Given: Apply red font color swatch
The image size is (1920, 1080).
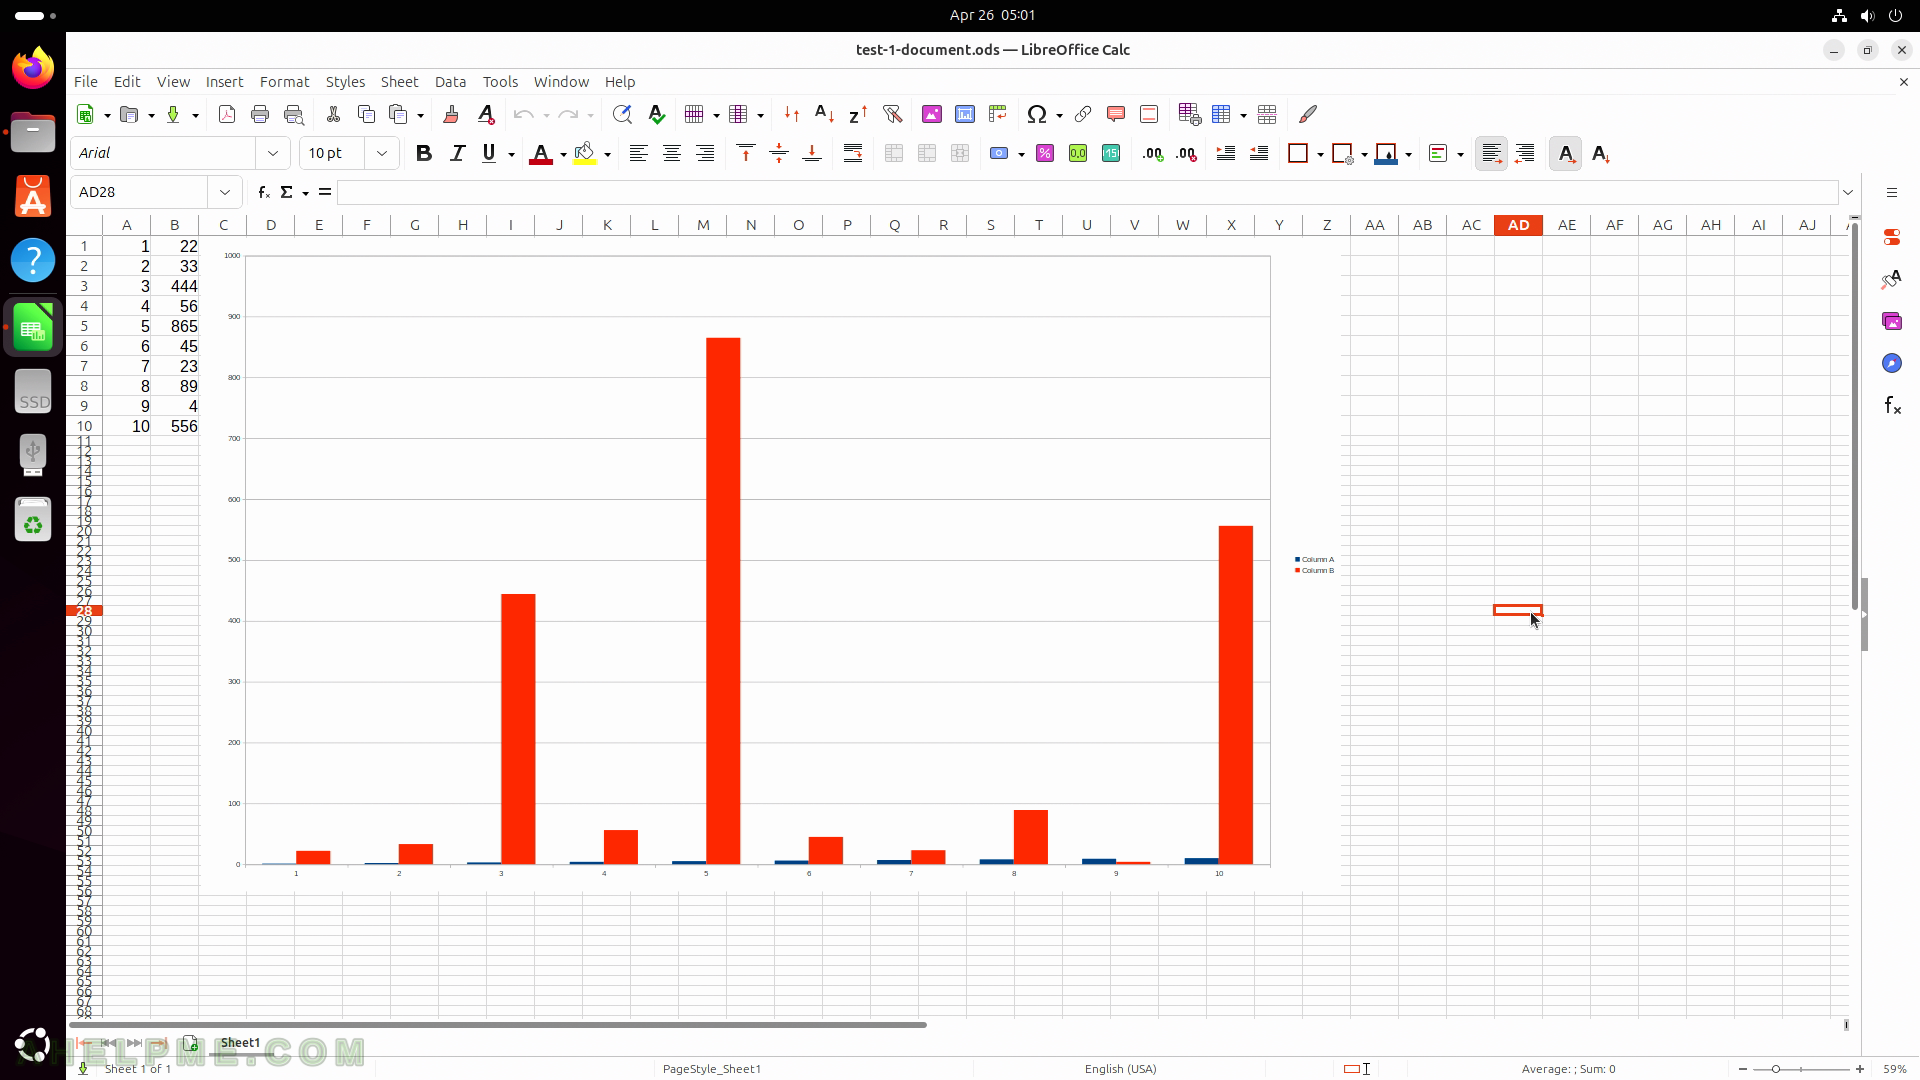Looking at the screenshot, I should 541,154.
